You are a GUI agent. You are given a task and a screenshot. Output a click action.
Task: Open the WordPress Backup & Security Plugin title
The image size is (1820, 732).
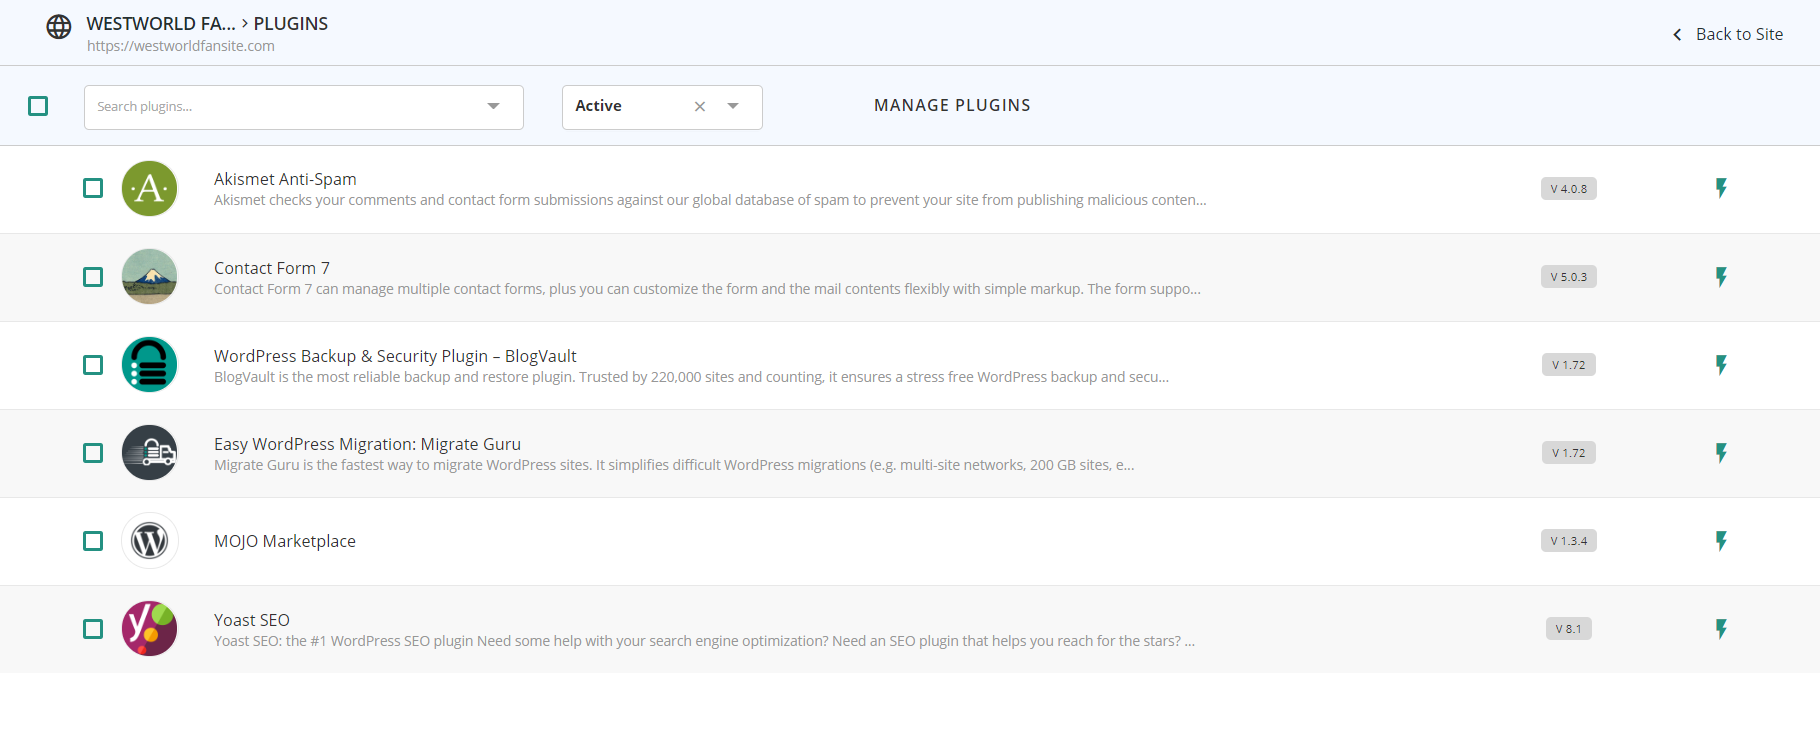coord(395,356)
